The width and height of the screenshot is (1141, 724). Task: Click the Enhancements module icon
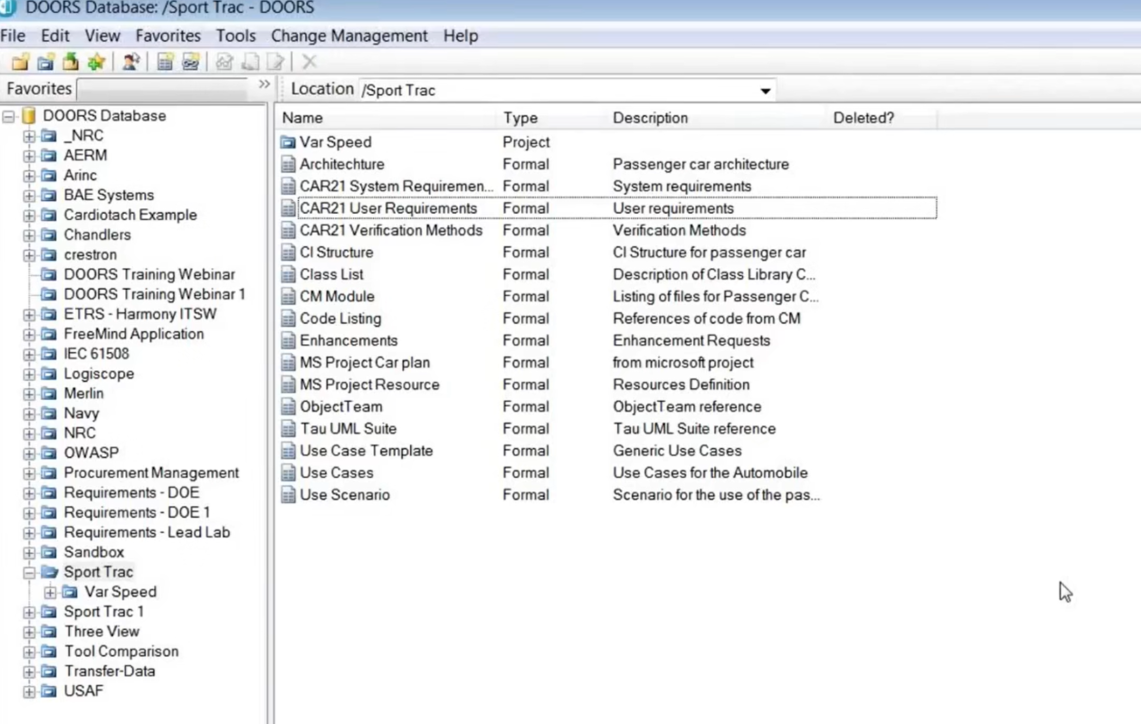coord(288,341)
